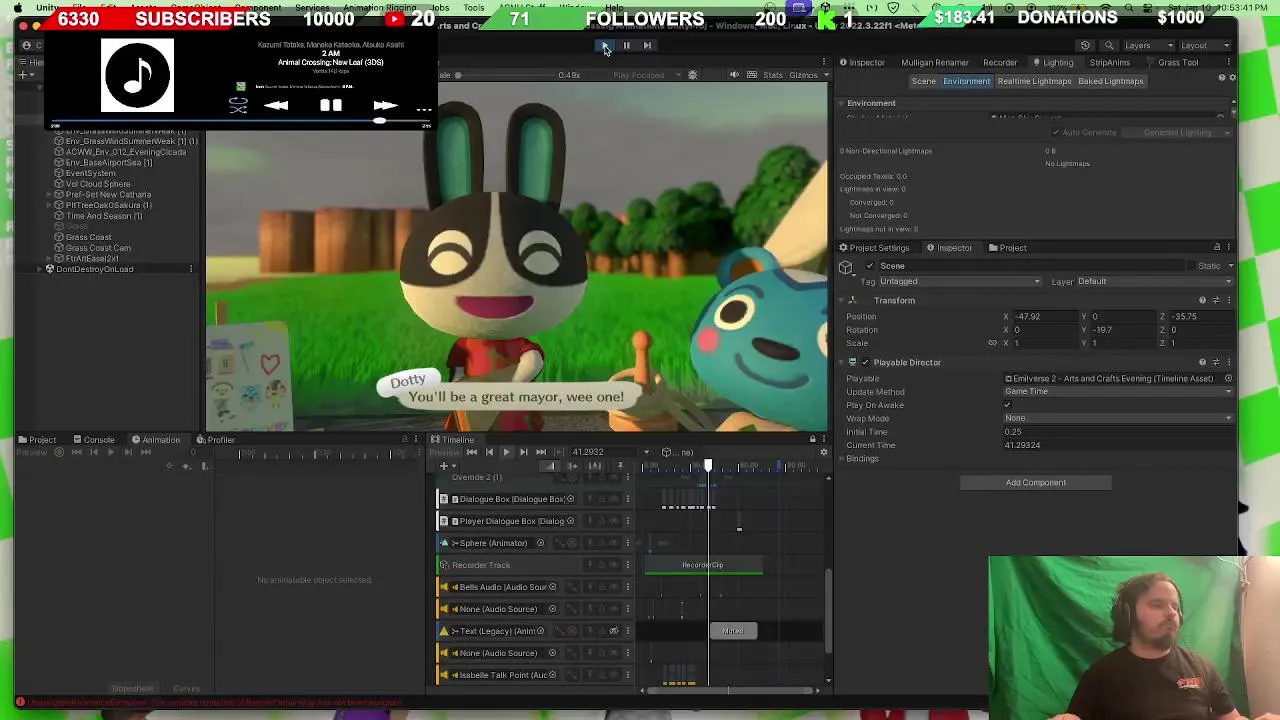The height and width of the screenshot is (720, 1280).
Task: Skip to next song in music player
Action: (x=385, y=105)
